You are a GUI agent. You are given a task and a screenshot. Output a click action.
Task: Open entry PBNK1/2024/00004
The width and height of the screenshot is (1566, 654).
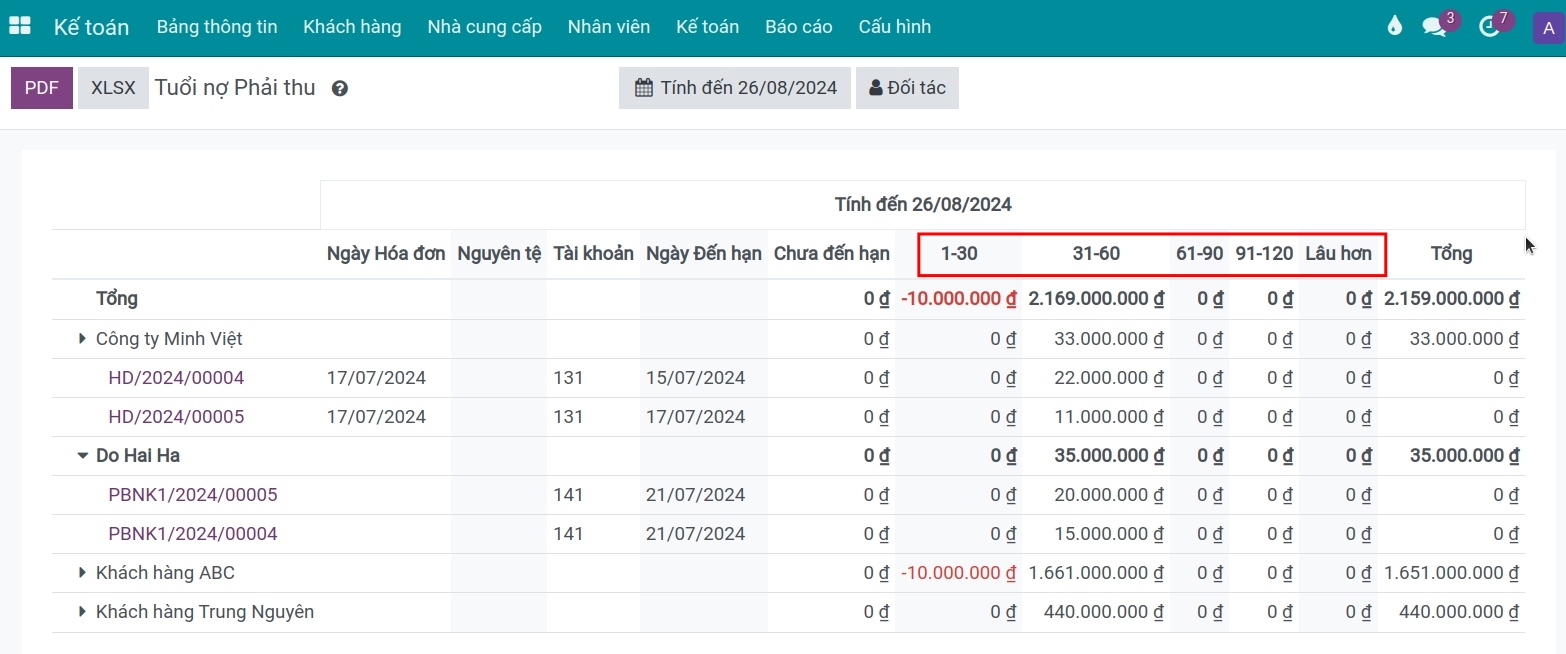(193, 534)
